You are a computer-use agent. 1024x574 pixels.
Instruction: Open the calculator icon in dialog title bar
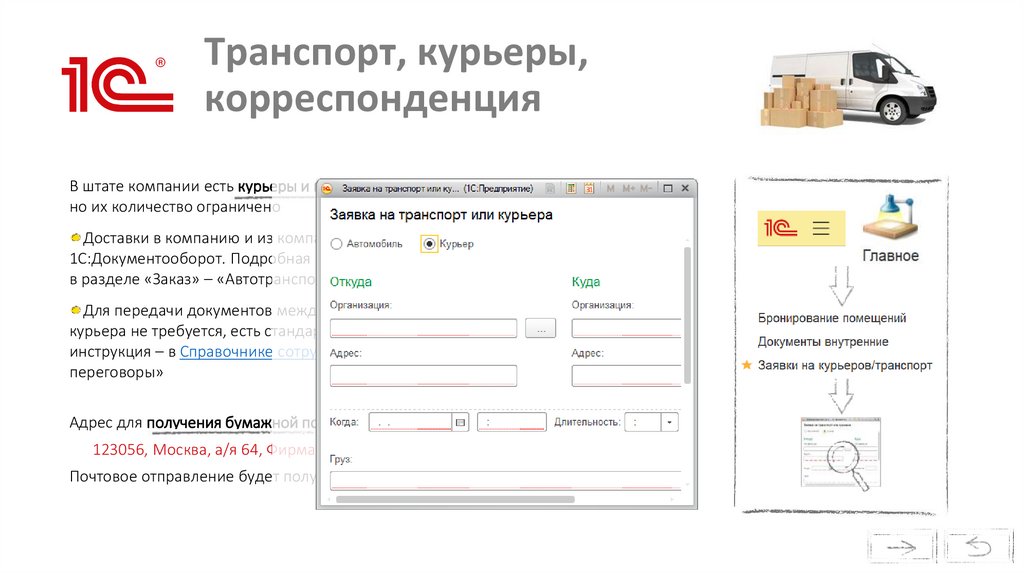pyautogui.click(x=571, y=188)
